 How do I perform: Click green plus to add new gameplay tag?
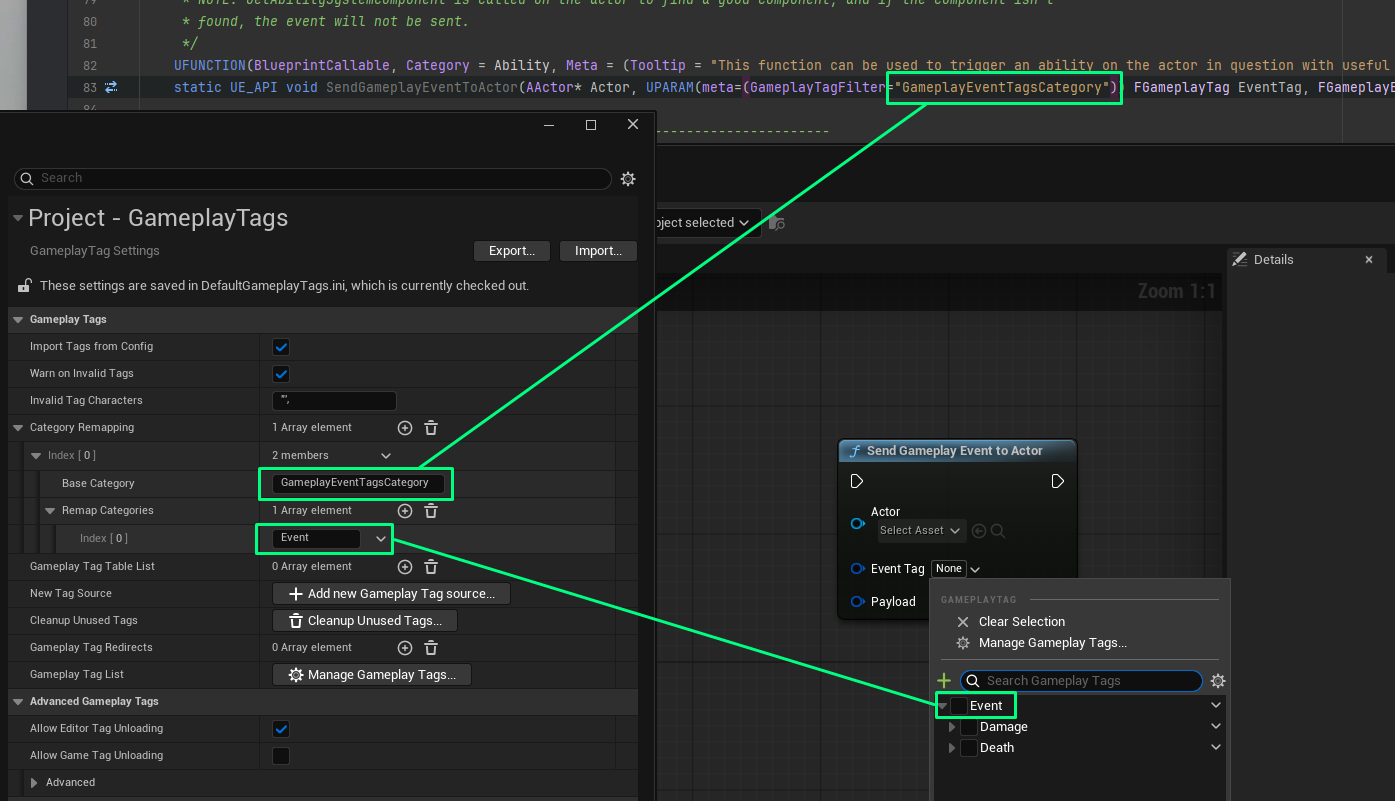(944, 681)
